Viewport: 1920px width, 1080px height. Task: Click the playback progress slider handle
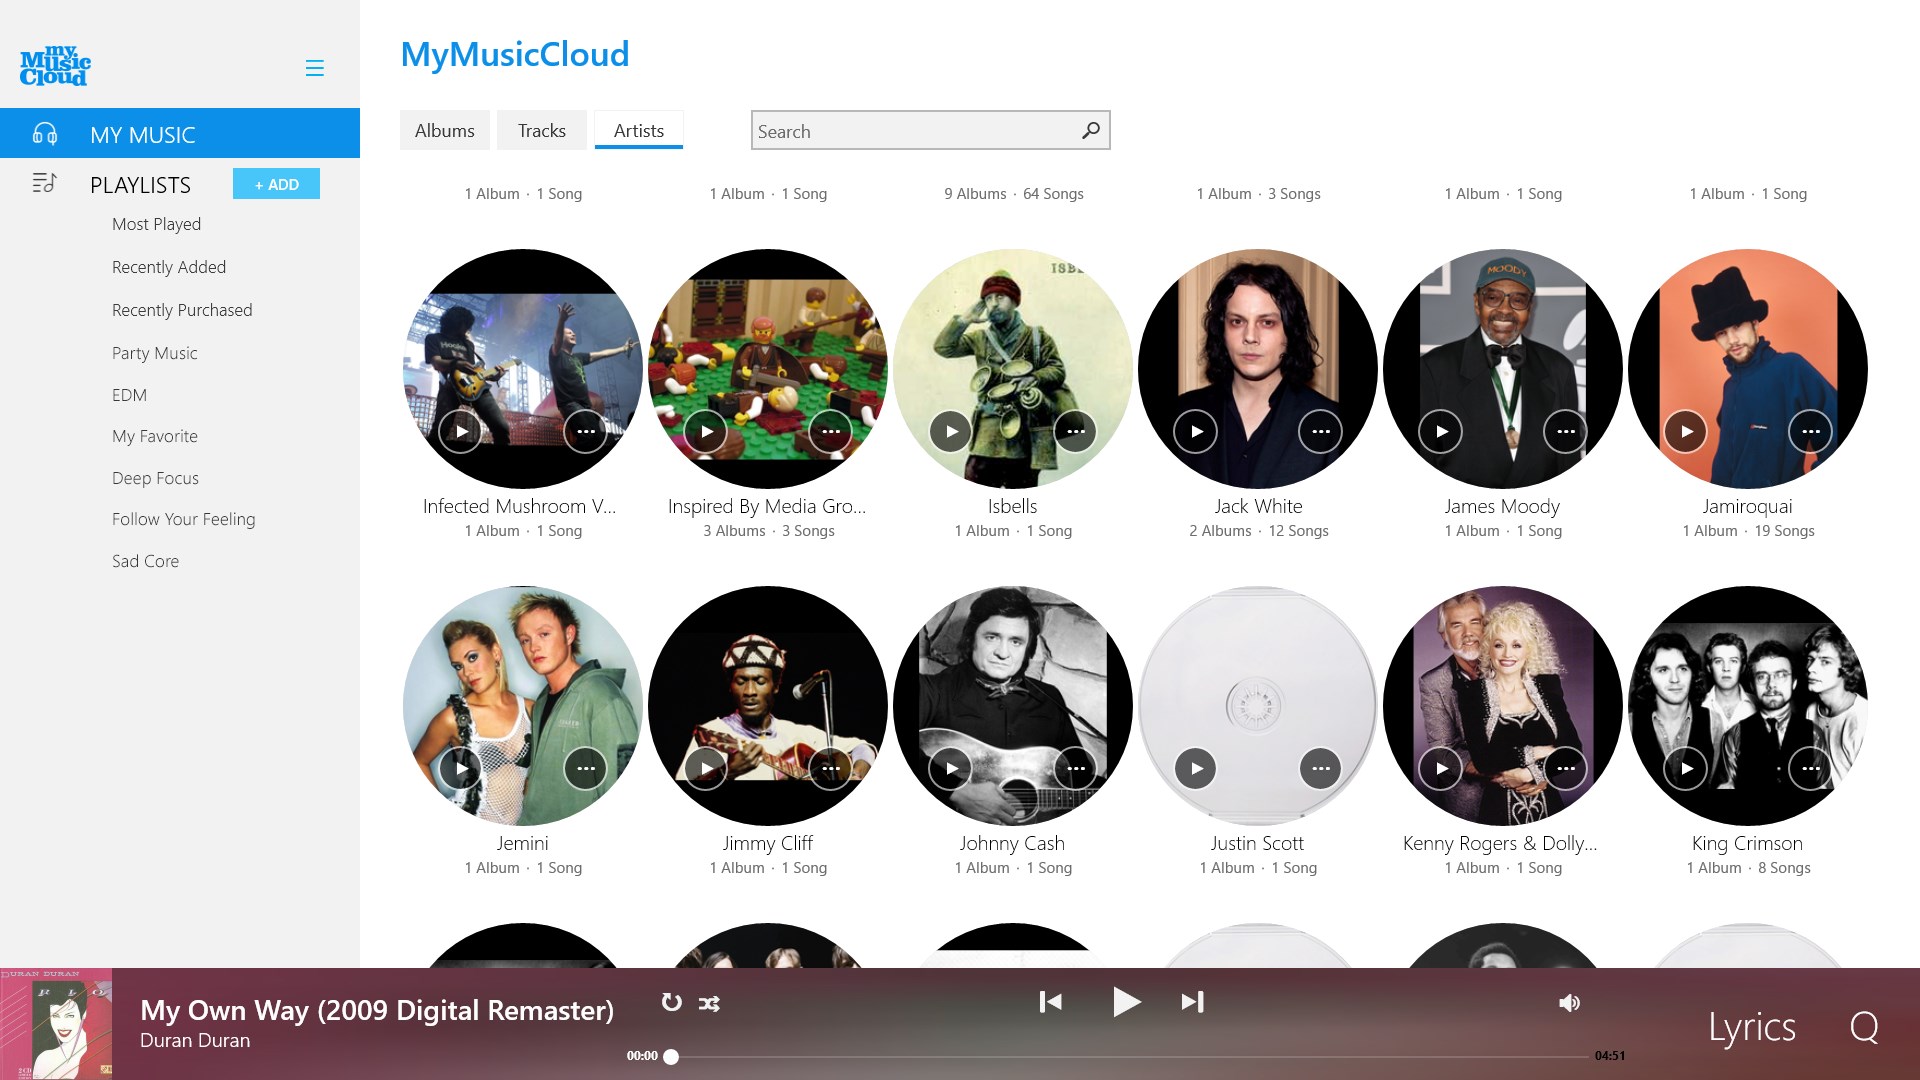coord(671,1056)
